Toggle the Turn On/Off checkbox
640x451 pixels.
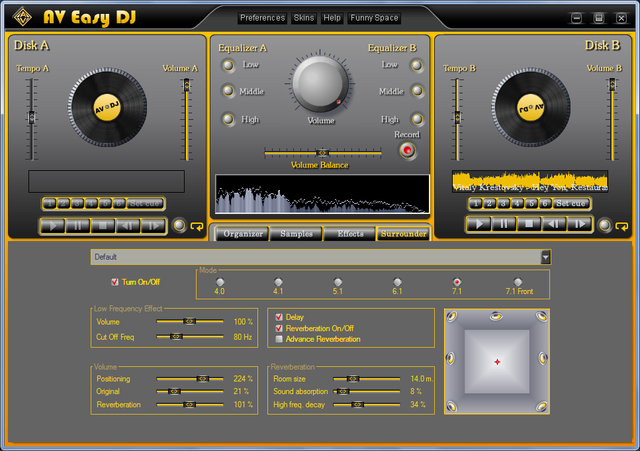[x=115, y=282]
